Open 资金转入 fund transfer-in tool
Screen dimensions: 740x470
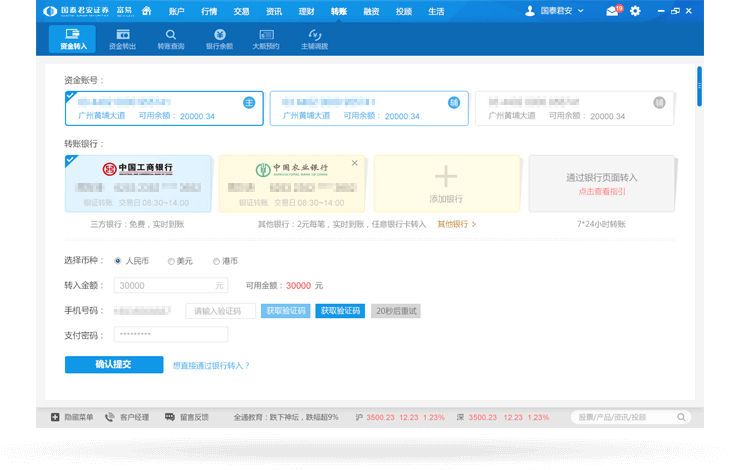tap(73, 39)
